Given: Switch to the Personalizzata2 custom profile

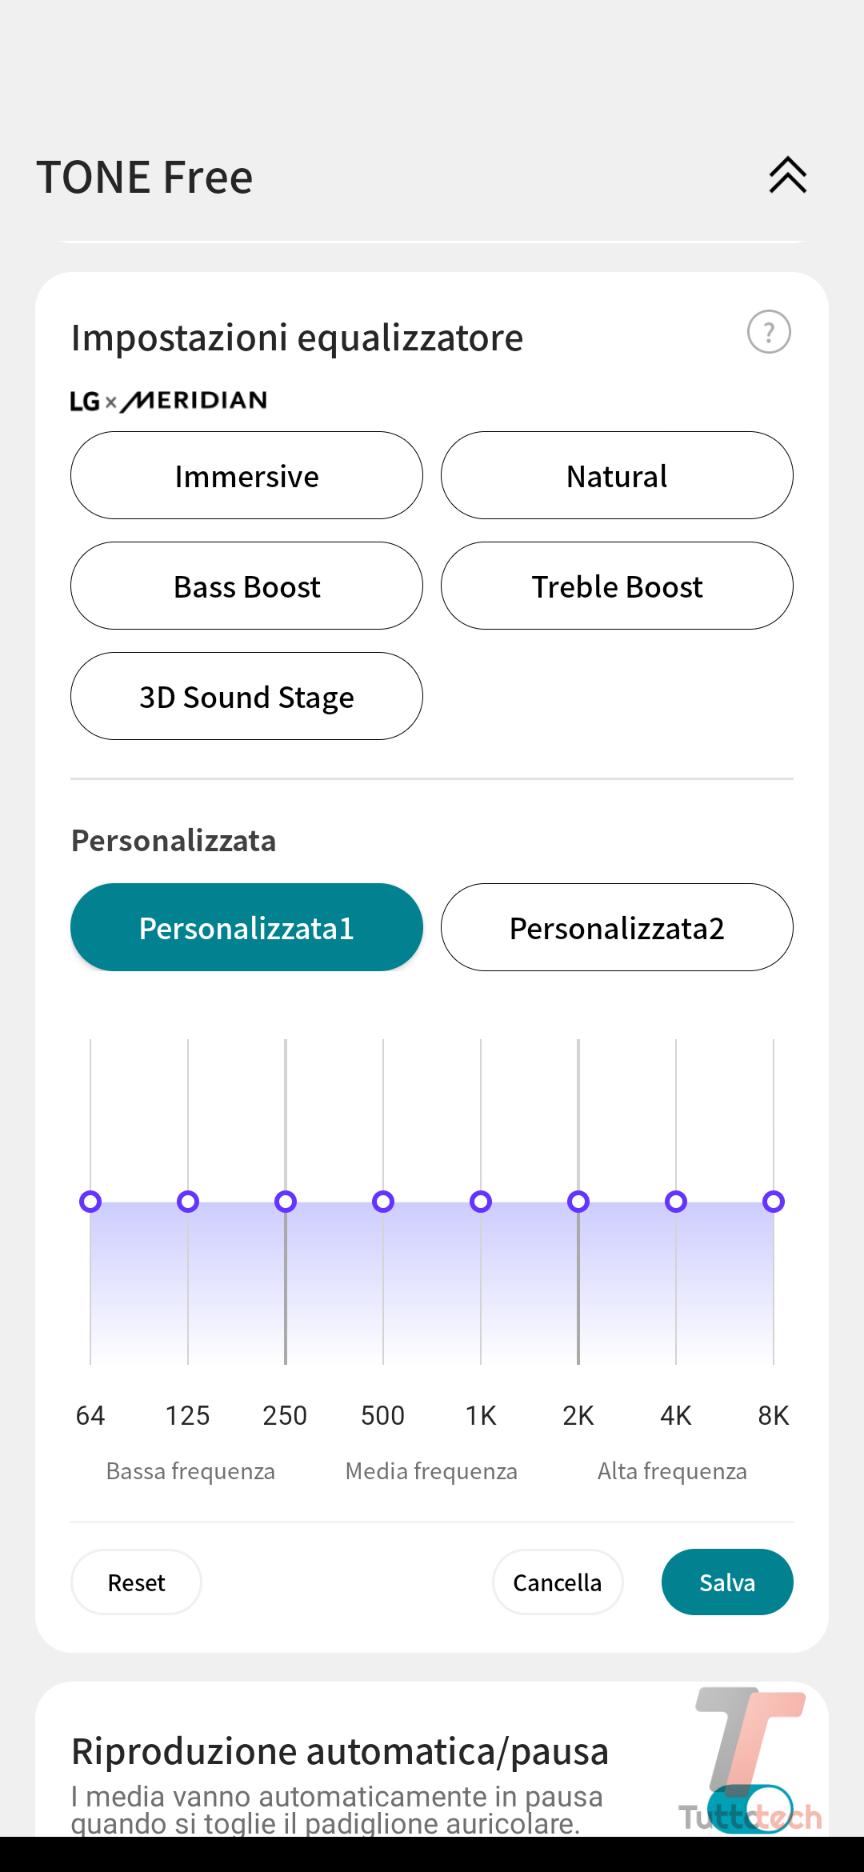Looking at the screenshot, I should [617, 928].
